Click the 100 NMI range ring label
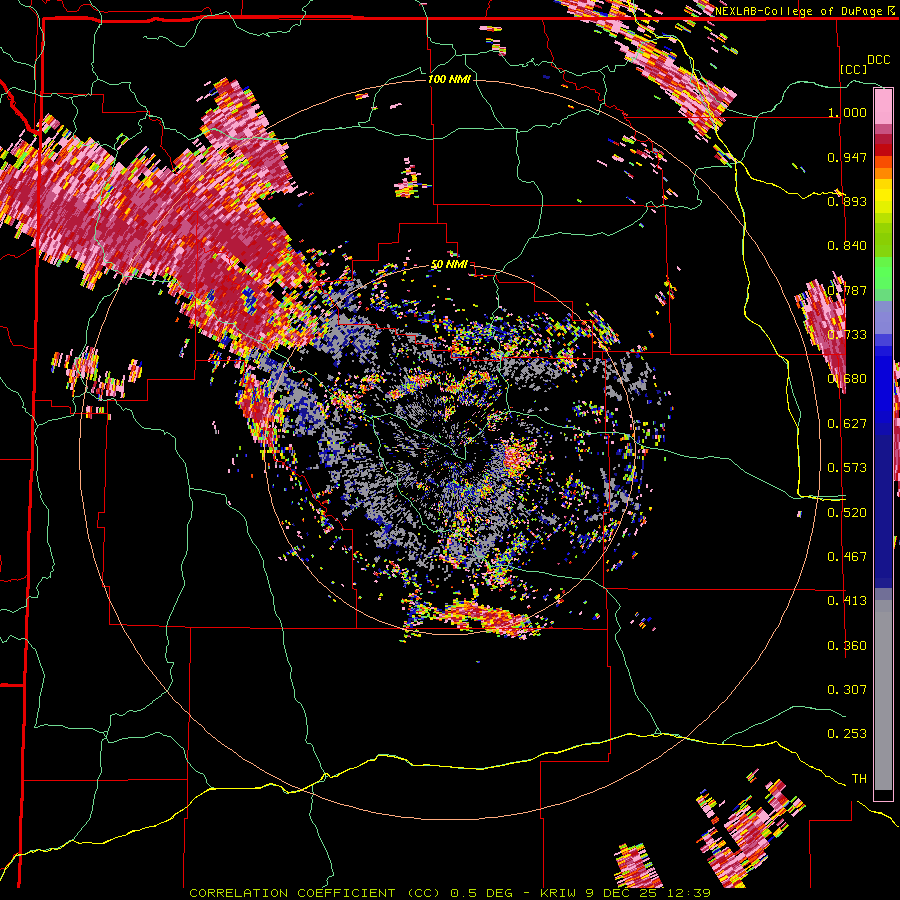This screenshot has width=900, height=900. coord(449,79)
